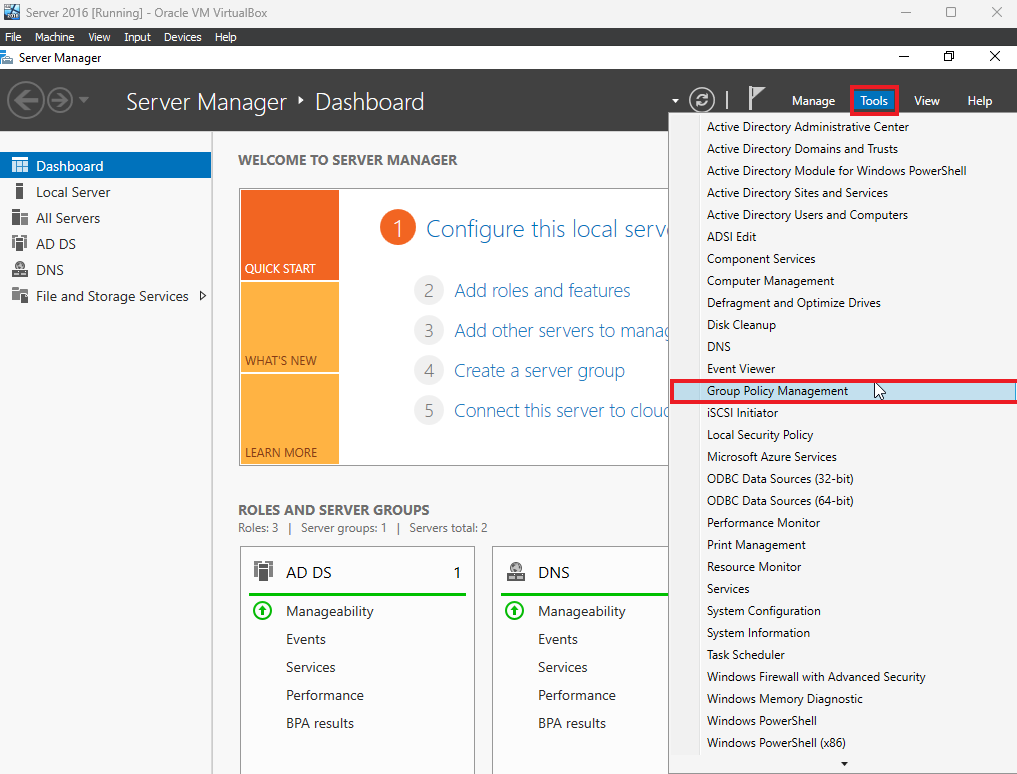Click Add other servers to manage link
This screenshot has width=1017, height=774.
(x=561, y=331)
